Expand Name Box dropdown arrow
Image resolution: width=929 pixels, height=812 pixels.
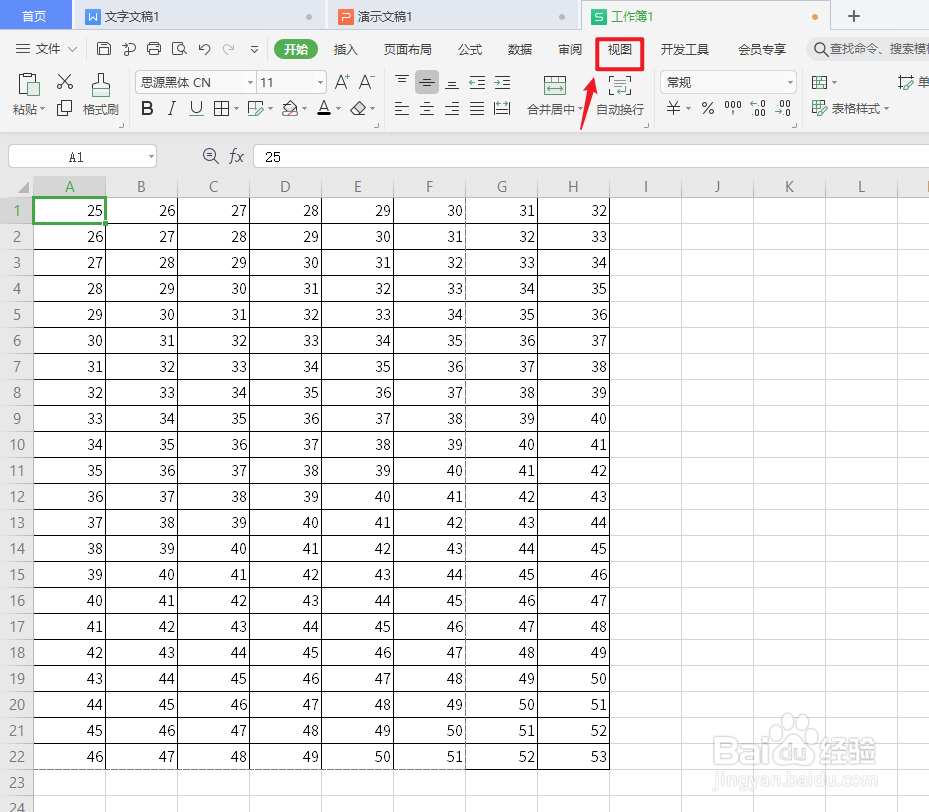151,157
